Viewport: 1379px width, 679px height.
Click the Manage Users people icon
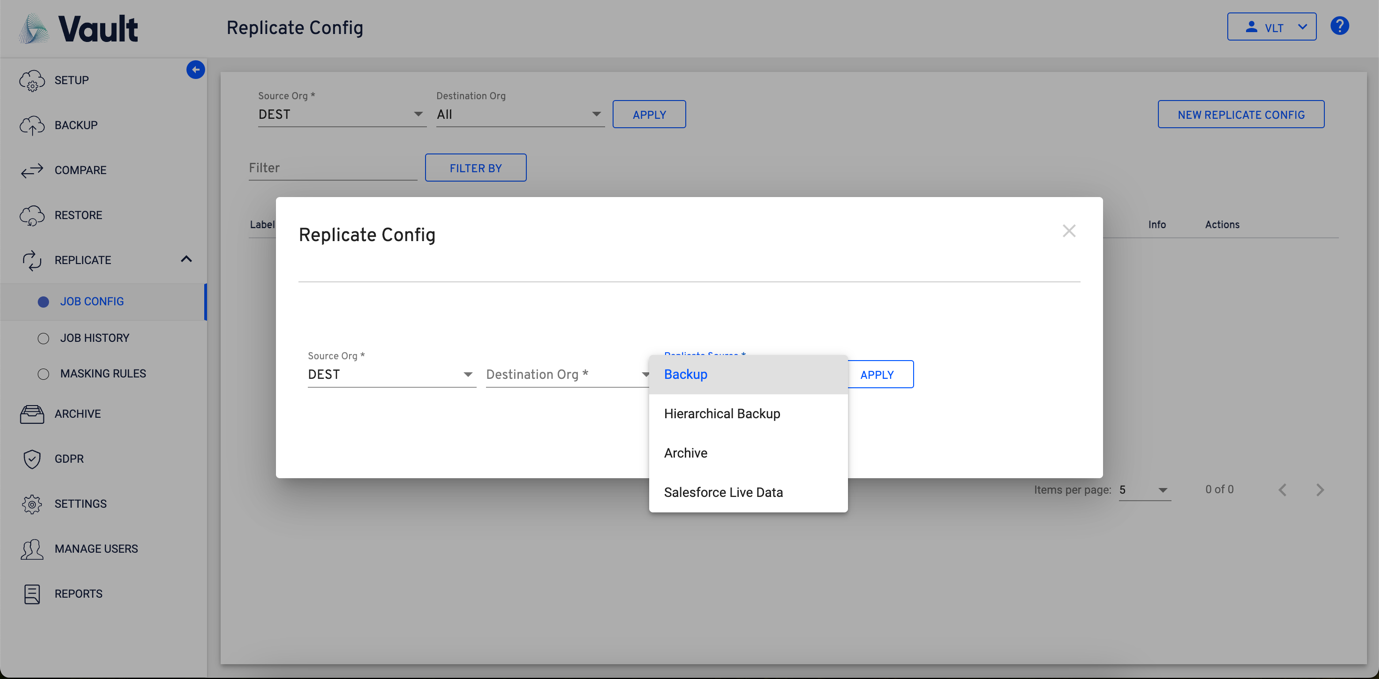tap(32, 549)
